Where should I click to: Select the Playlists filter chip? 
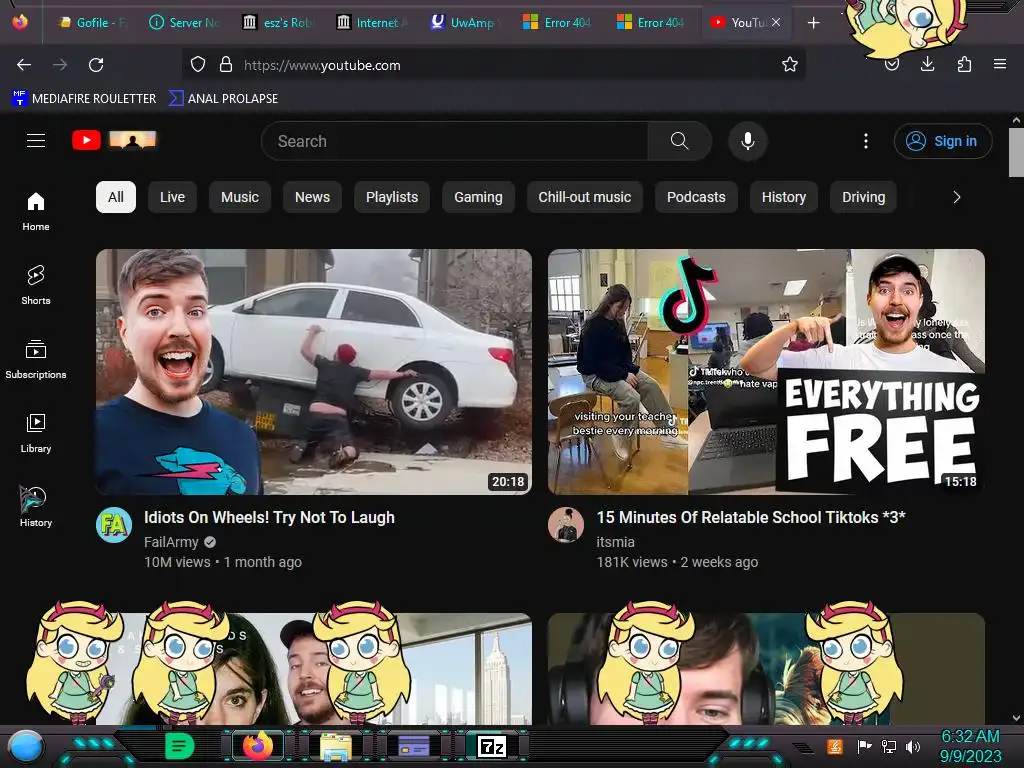(x=392, y=197)
